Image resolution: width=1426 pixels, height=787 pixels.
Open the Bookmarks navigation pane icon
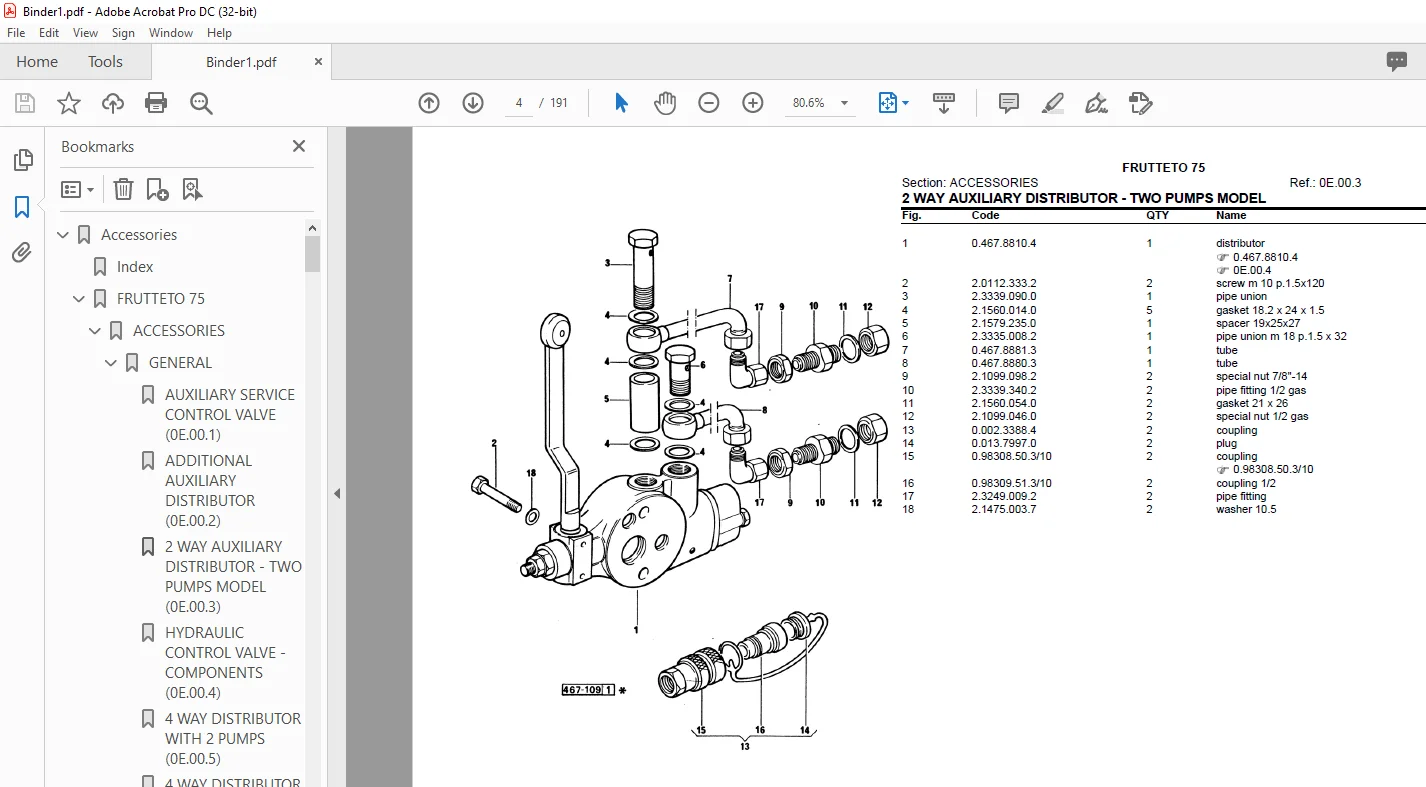click(22, 207)
